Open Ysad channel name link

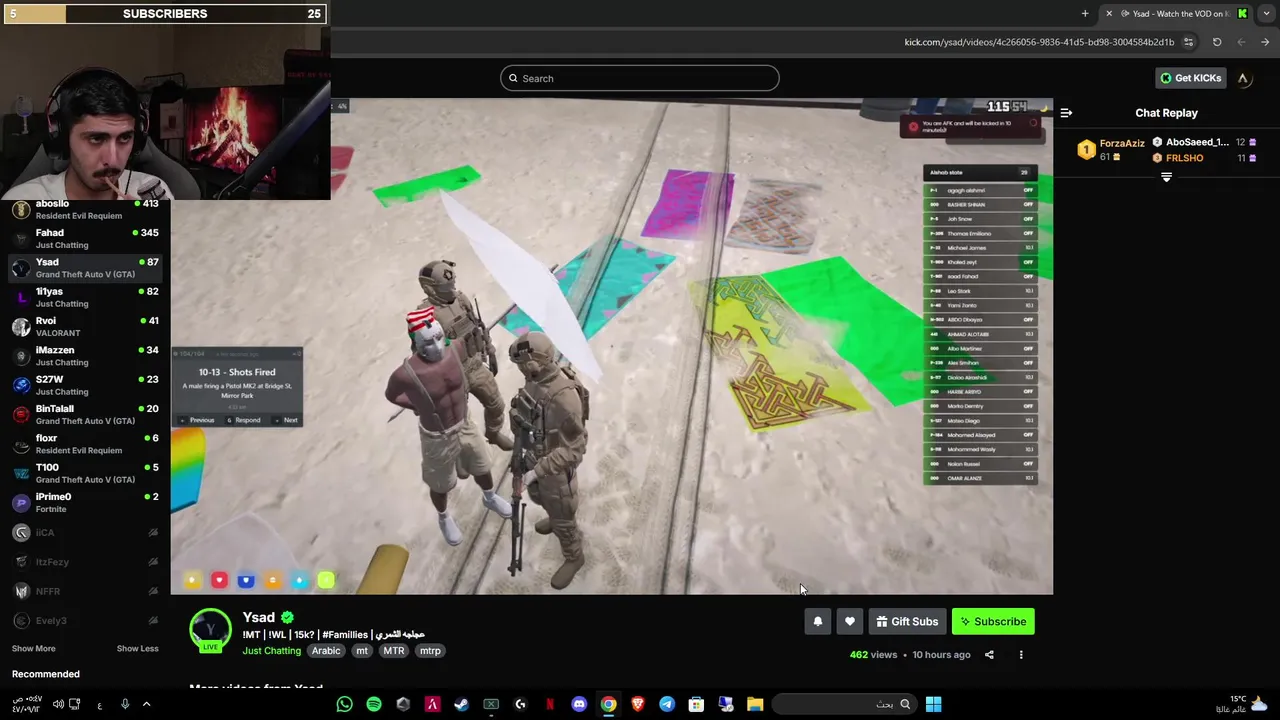[259, 618]
